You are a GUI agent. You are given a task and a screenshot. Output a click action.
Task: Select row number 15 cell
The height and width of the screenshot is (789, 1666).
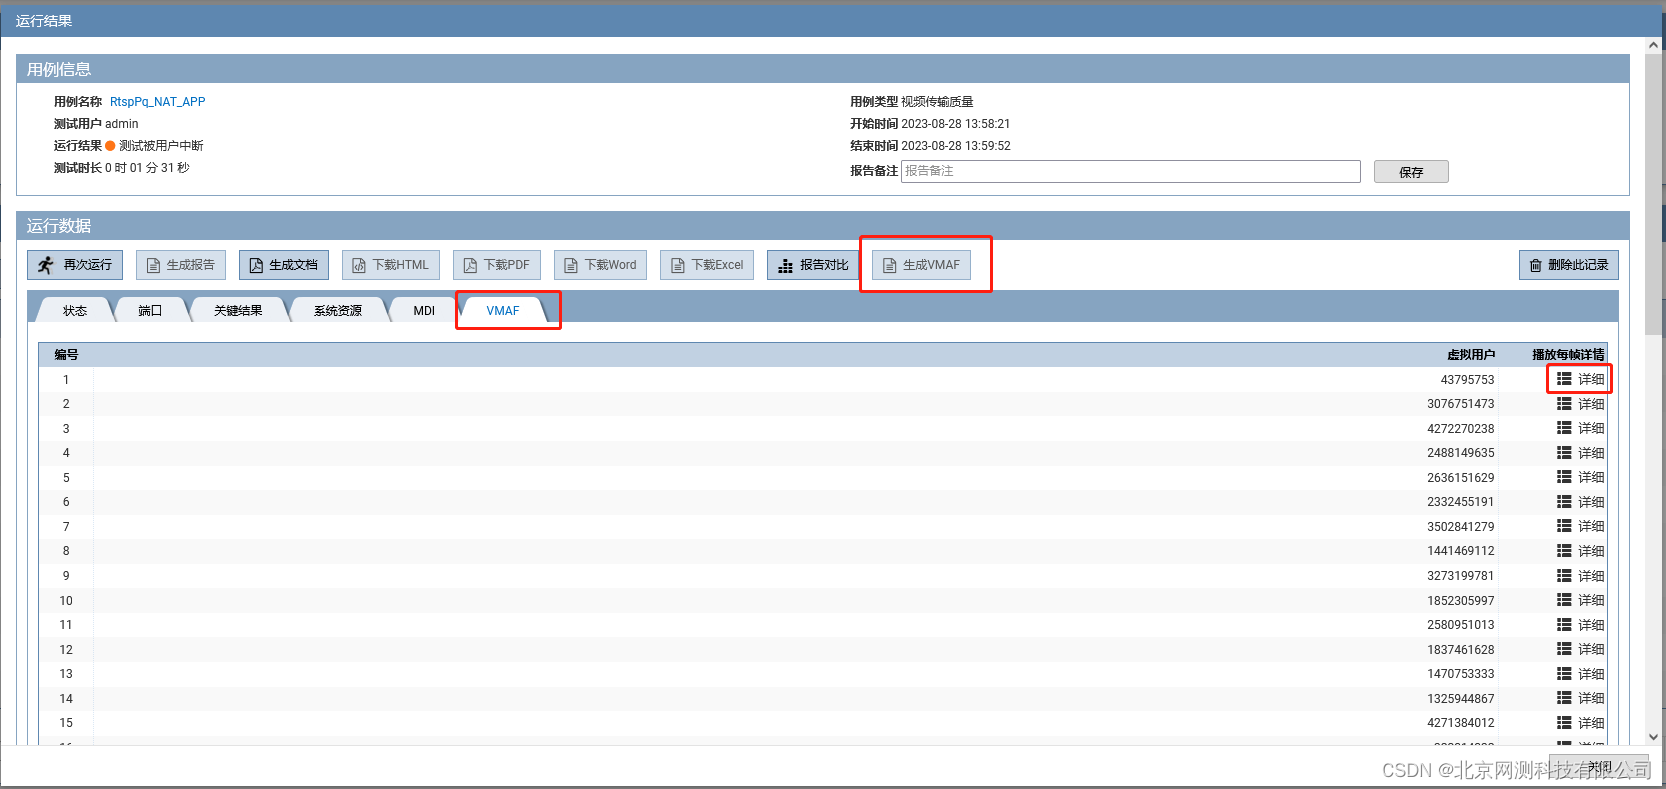[66, 723]
